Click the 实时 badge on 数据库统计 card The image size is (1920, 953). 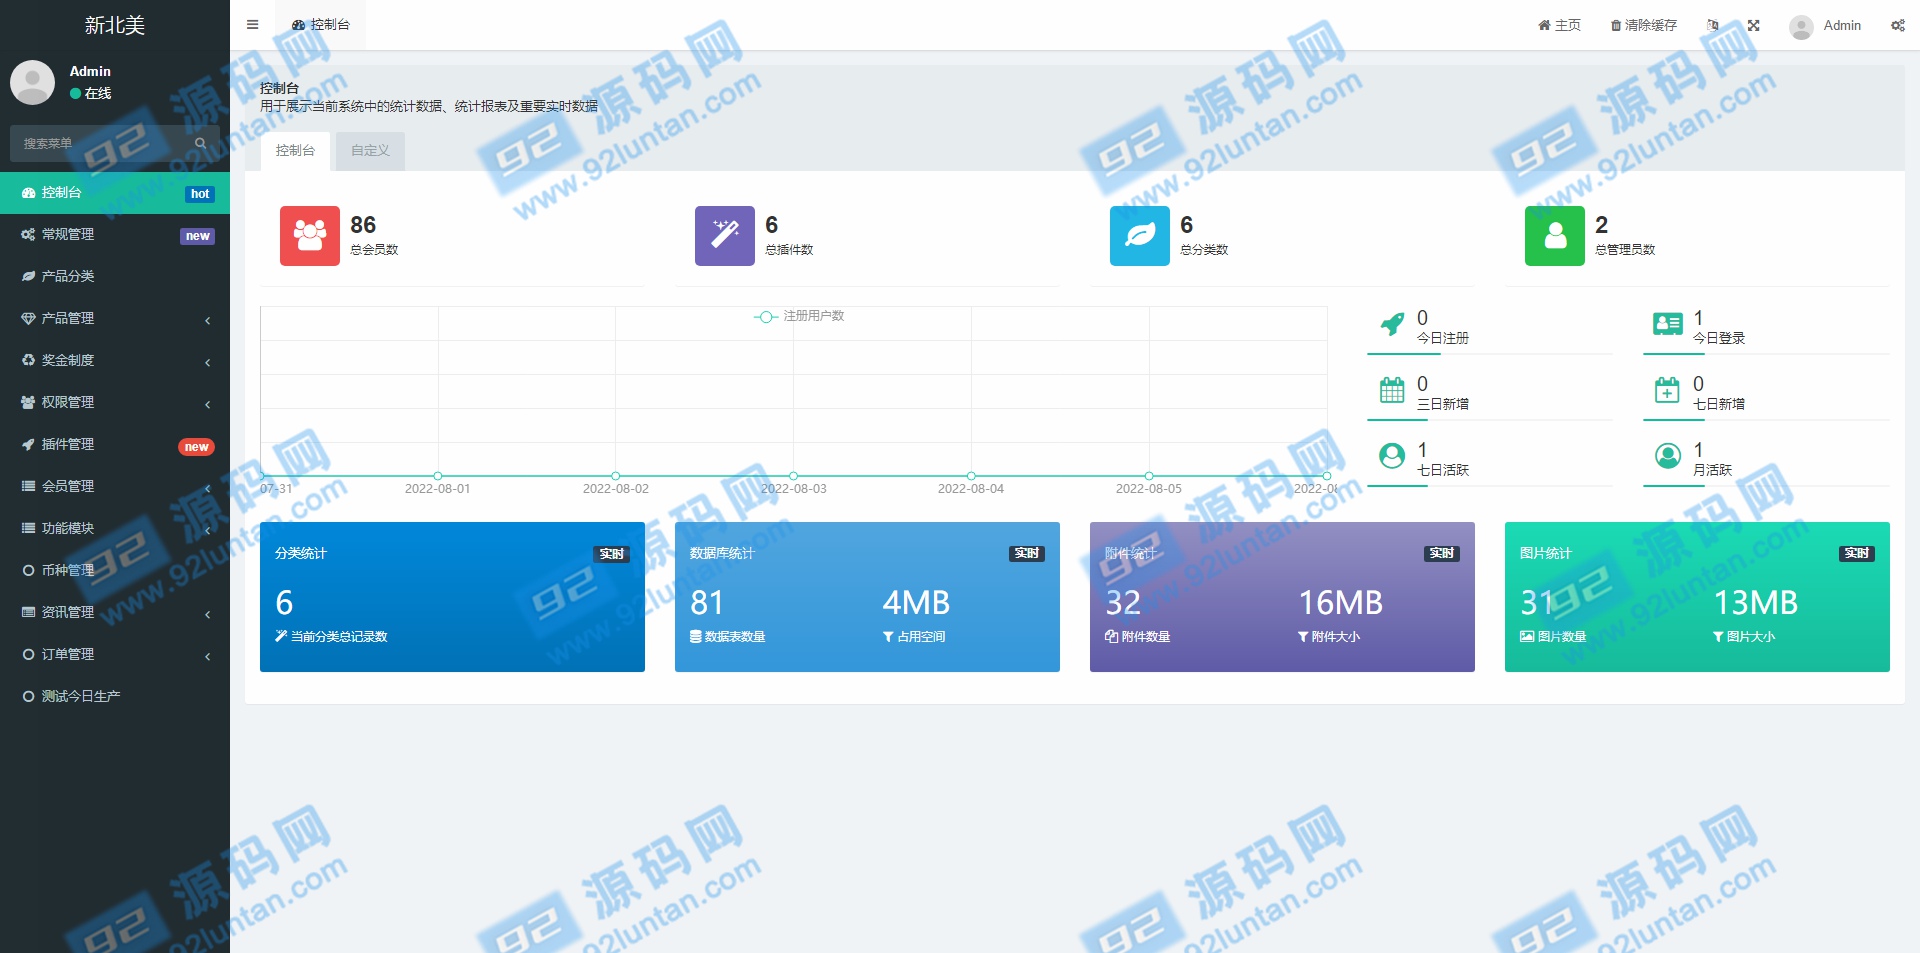[1027, 554]
